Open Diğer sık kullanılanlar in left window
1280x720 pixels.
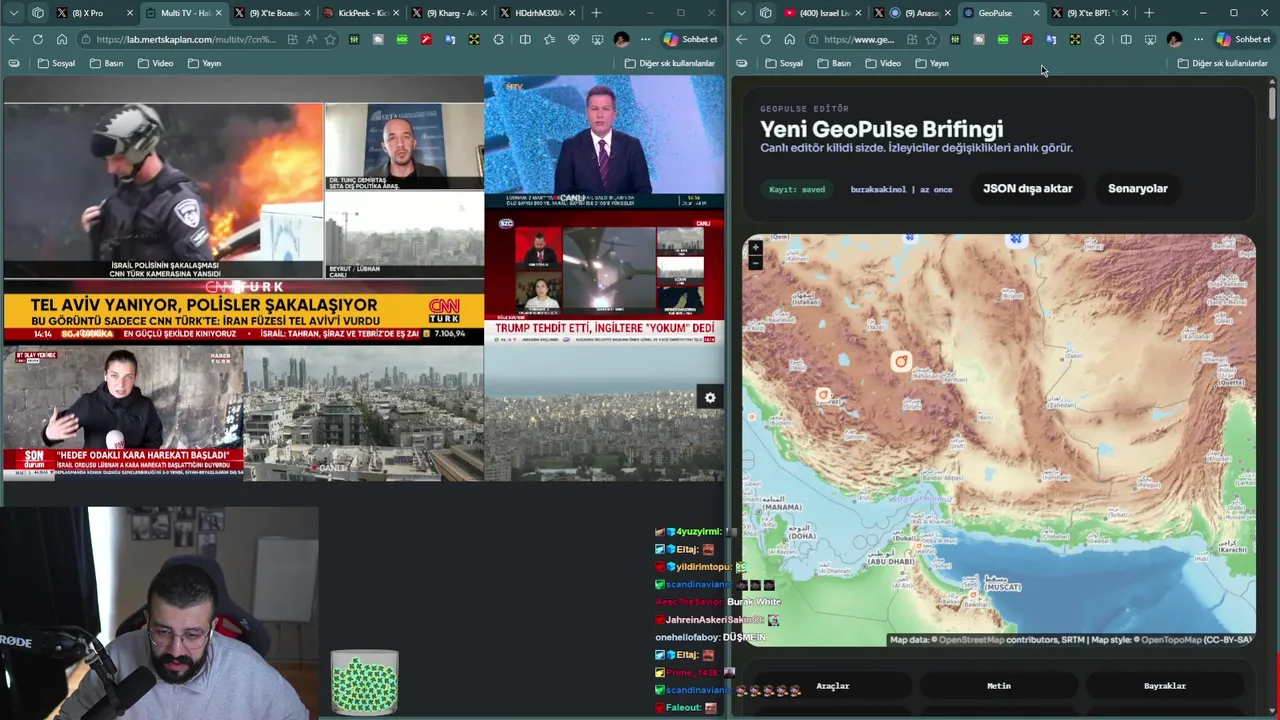pos(670,63)
